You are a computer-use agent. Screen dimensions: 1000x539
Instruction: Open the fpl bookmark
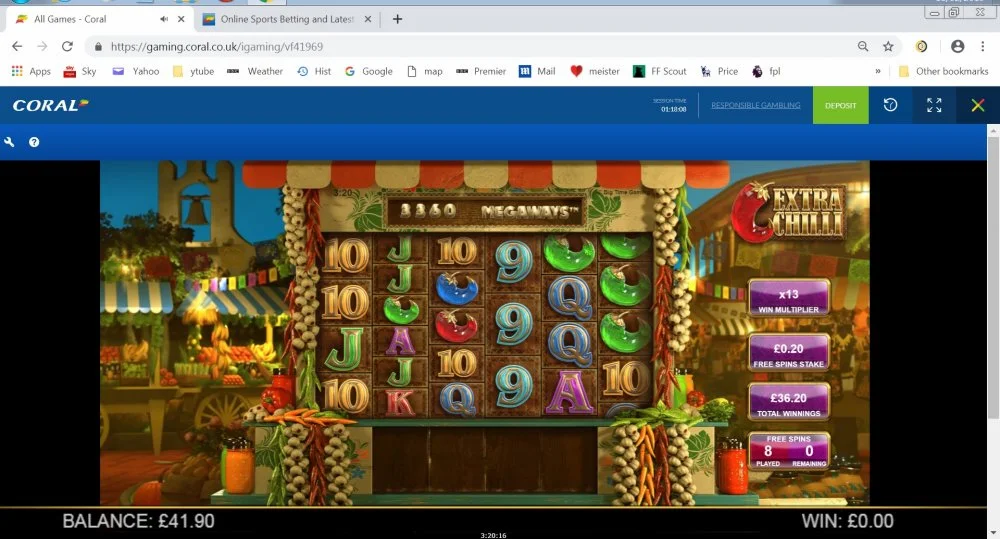766,71
